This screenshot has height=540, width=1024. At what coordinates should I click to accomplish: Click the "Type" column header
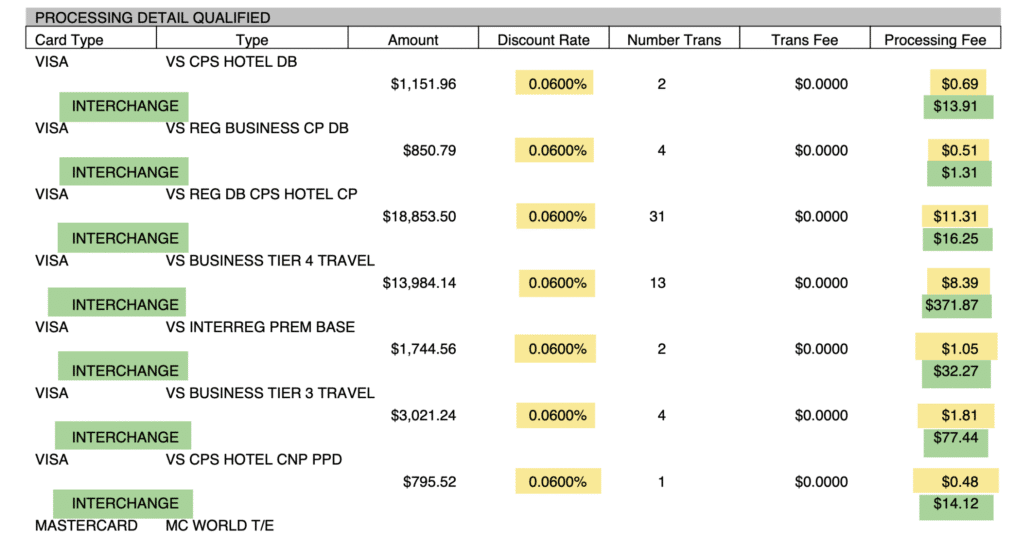(x=252, y=40)
